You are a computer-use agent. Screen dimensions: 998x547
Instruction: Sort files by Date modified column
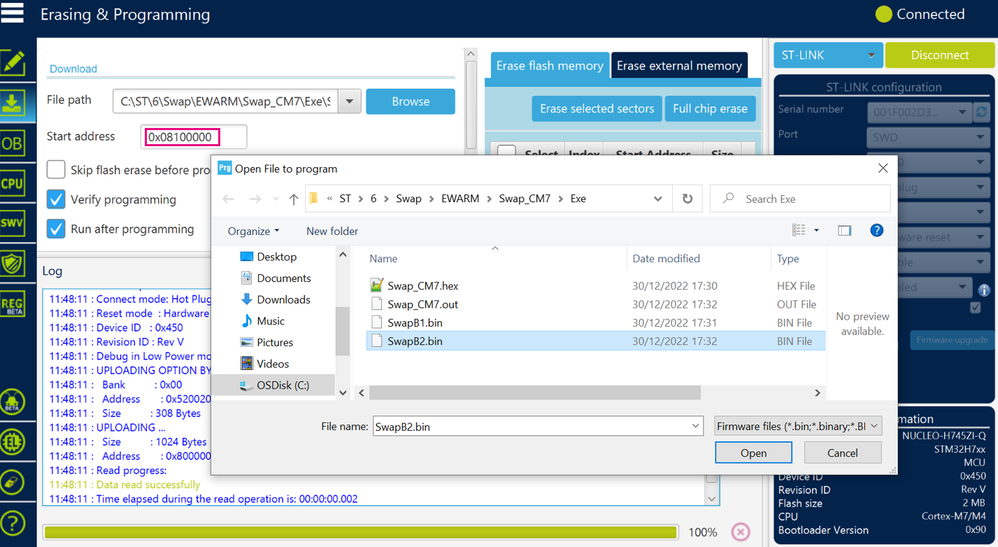tap(666, 259)
